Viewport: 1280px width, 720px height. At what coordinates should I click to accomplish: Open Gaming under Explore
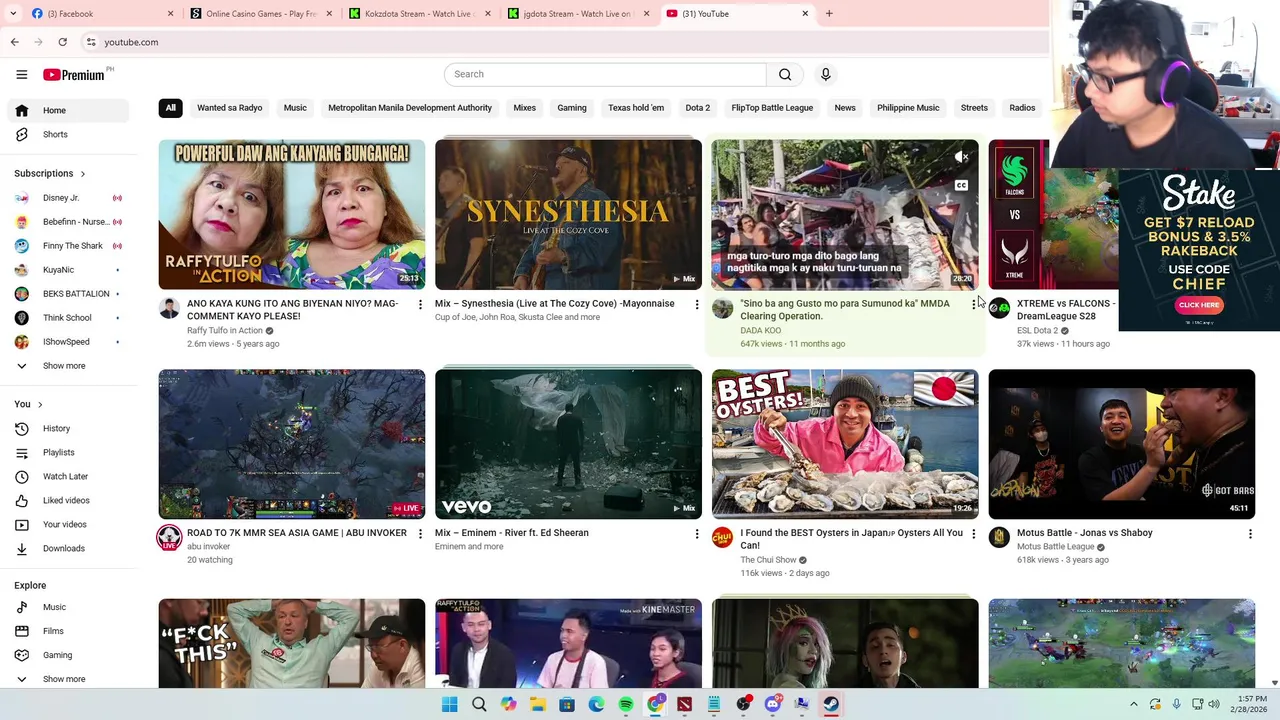tap(68, 655)
